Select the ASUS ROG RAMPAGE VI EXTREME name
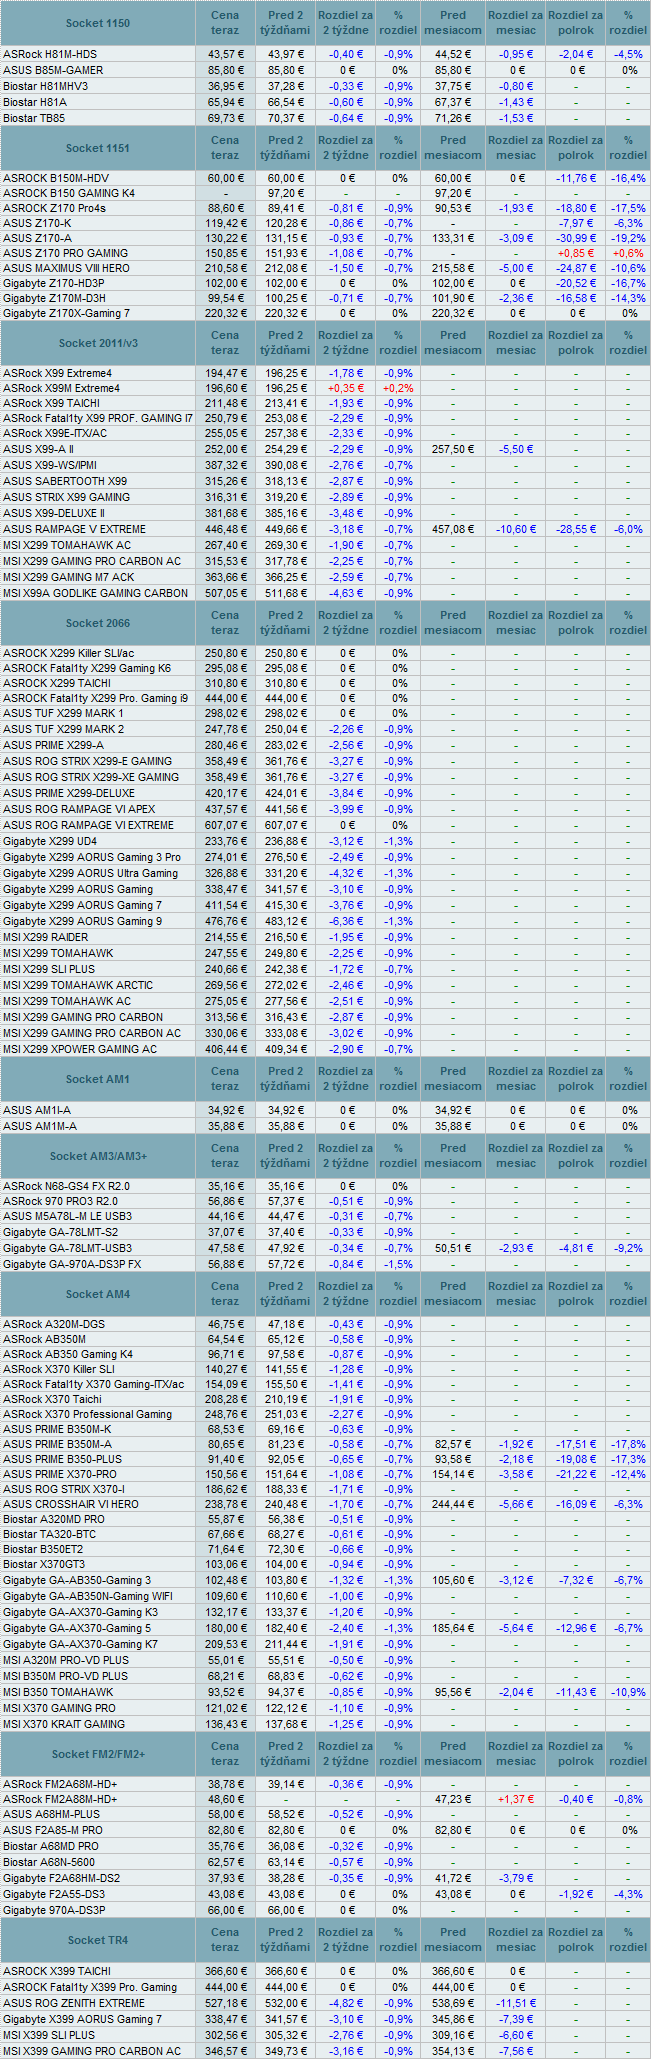The width and height of the screenshot is (651, 2059). (88, 825)
